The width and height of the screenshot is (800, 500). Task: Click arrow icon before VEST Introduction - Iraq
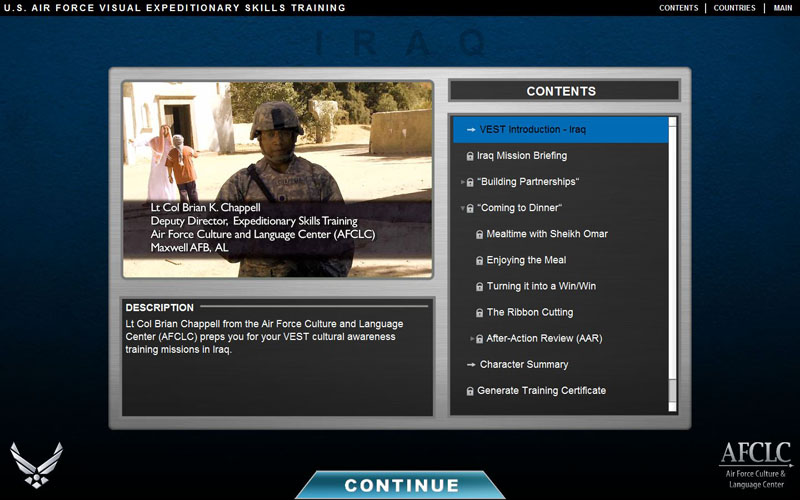(x=471, y=130)
